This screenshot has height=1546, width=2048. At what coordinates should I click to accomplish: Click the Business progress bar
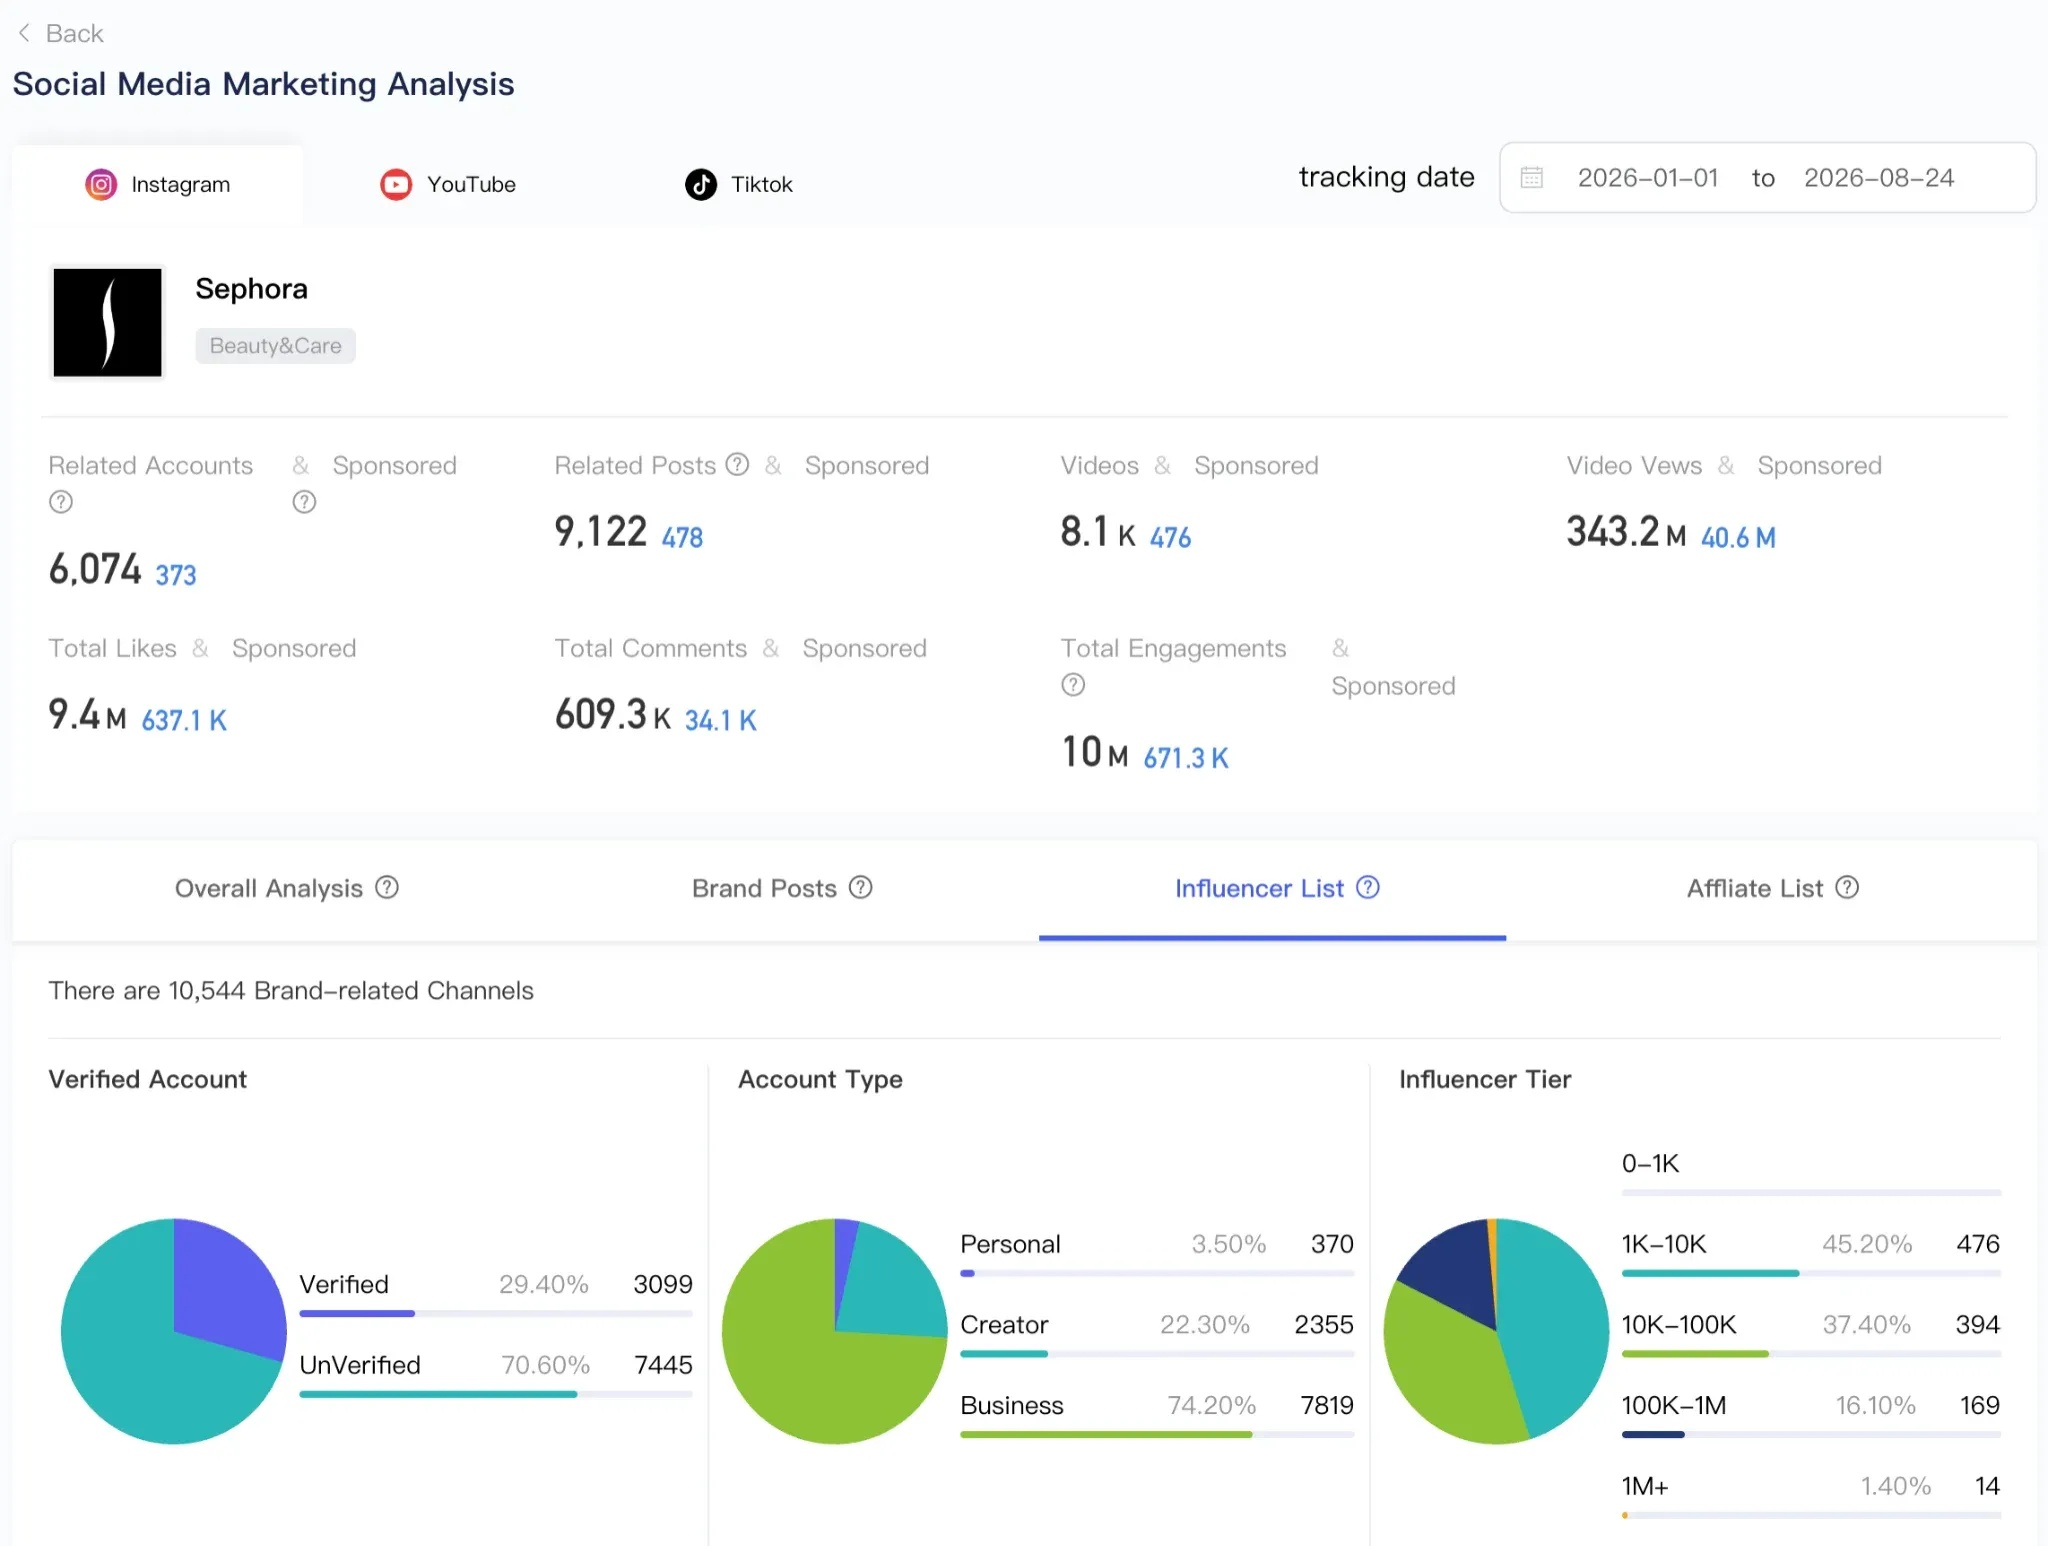[x=1157, y=1434]
